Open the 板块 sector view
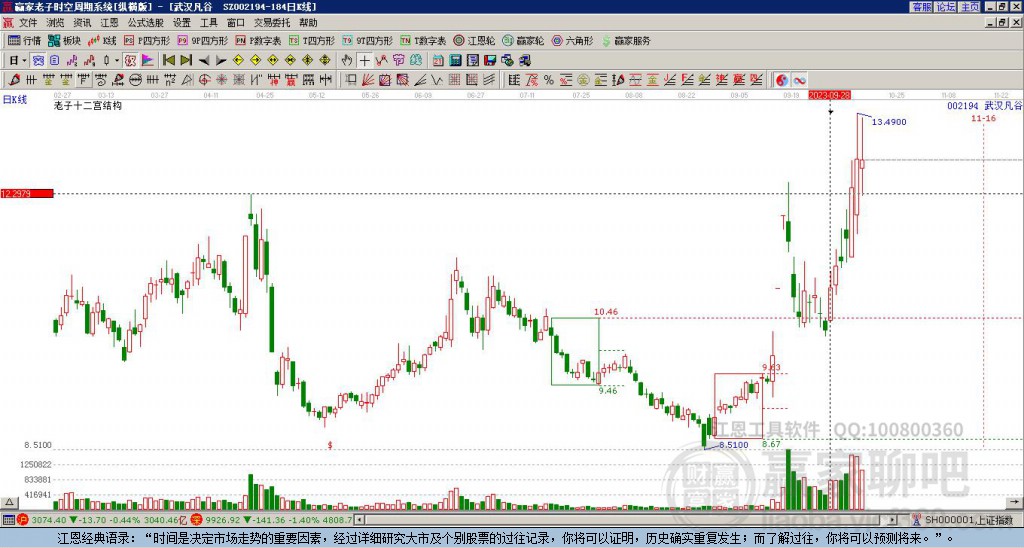This screenshot has height=548, width=1024. click(65, 40)
